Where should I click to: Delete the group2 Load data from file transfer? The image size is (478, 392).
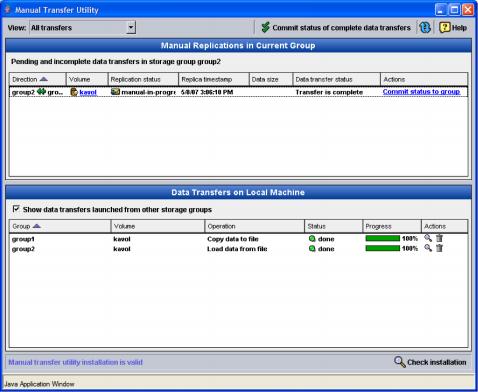(x=440, y=248)
